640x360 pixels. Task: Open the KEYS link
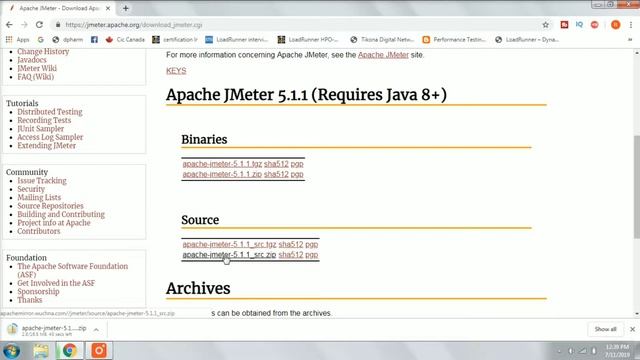point(176,71)
